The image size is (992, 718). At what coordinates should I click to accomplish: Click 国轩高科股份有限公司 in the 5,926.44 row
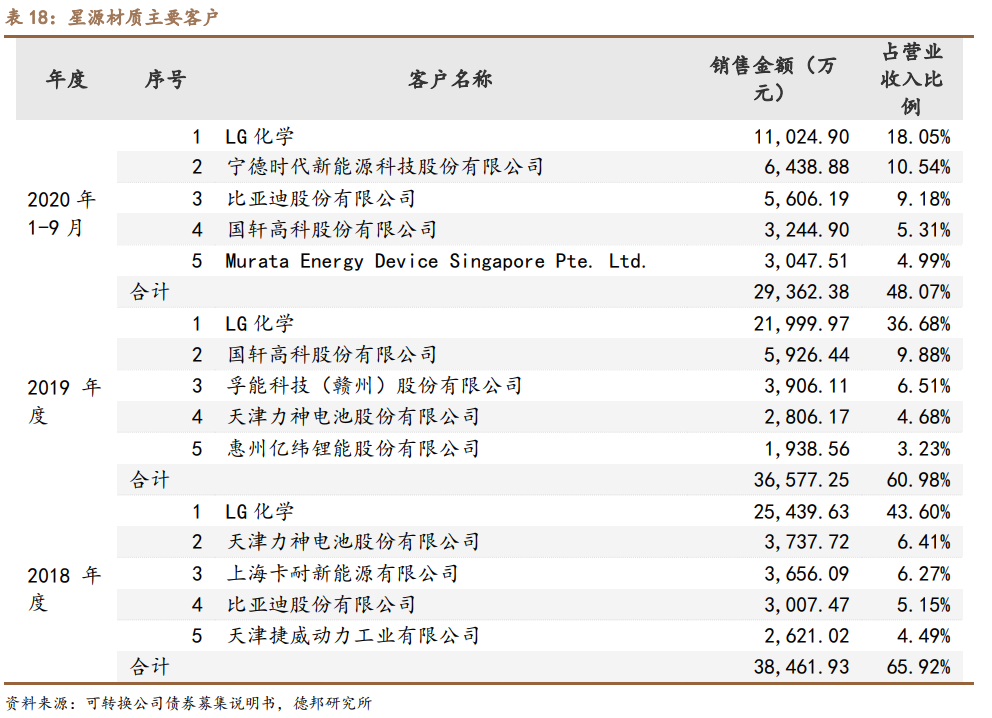click(x=332, y=354)
